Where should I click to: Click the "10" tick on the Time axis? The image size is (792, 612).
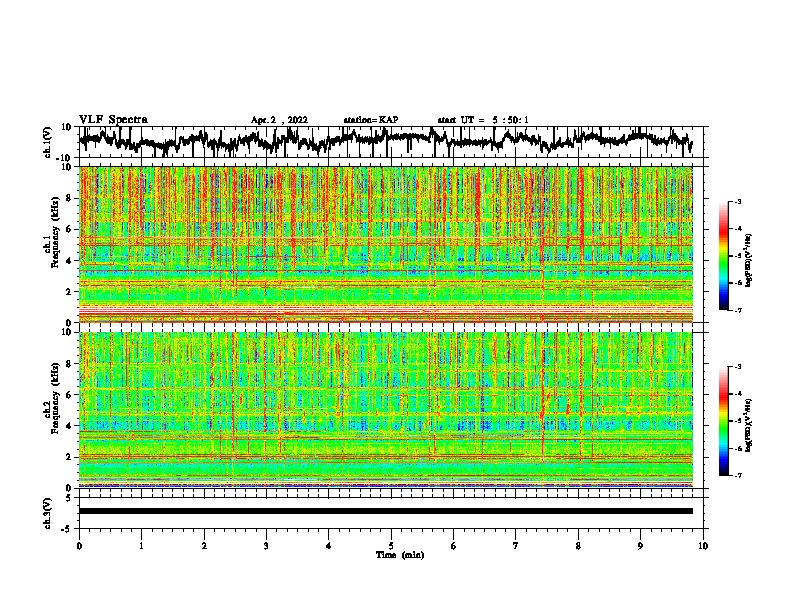pyautogui.click(x=703, y=546)
